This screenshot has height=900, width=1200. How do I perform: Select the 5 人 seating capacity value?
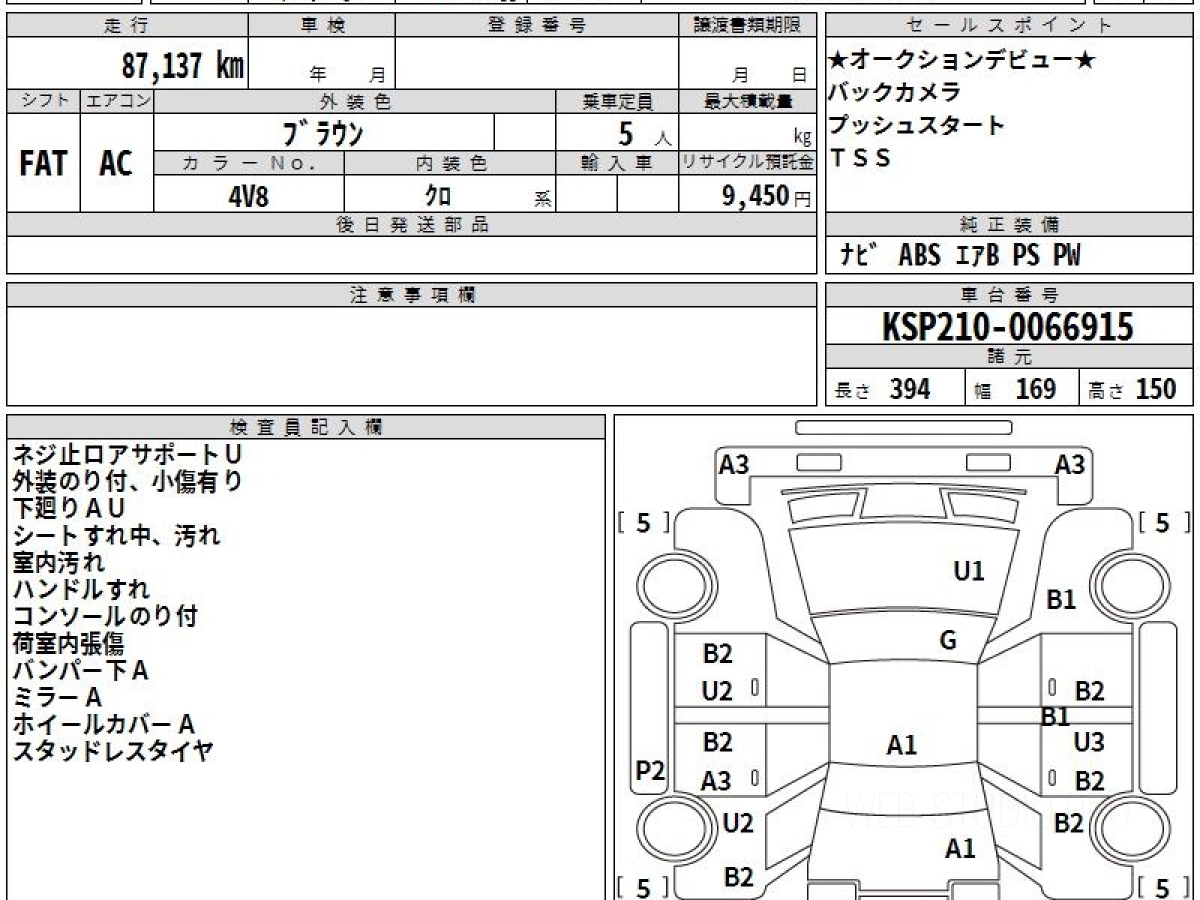click(x=644, y=133)
